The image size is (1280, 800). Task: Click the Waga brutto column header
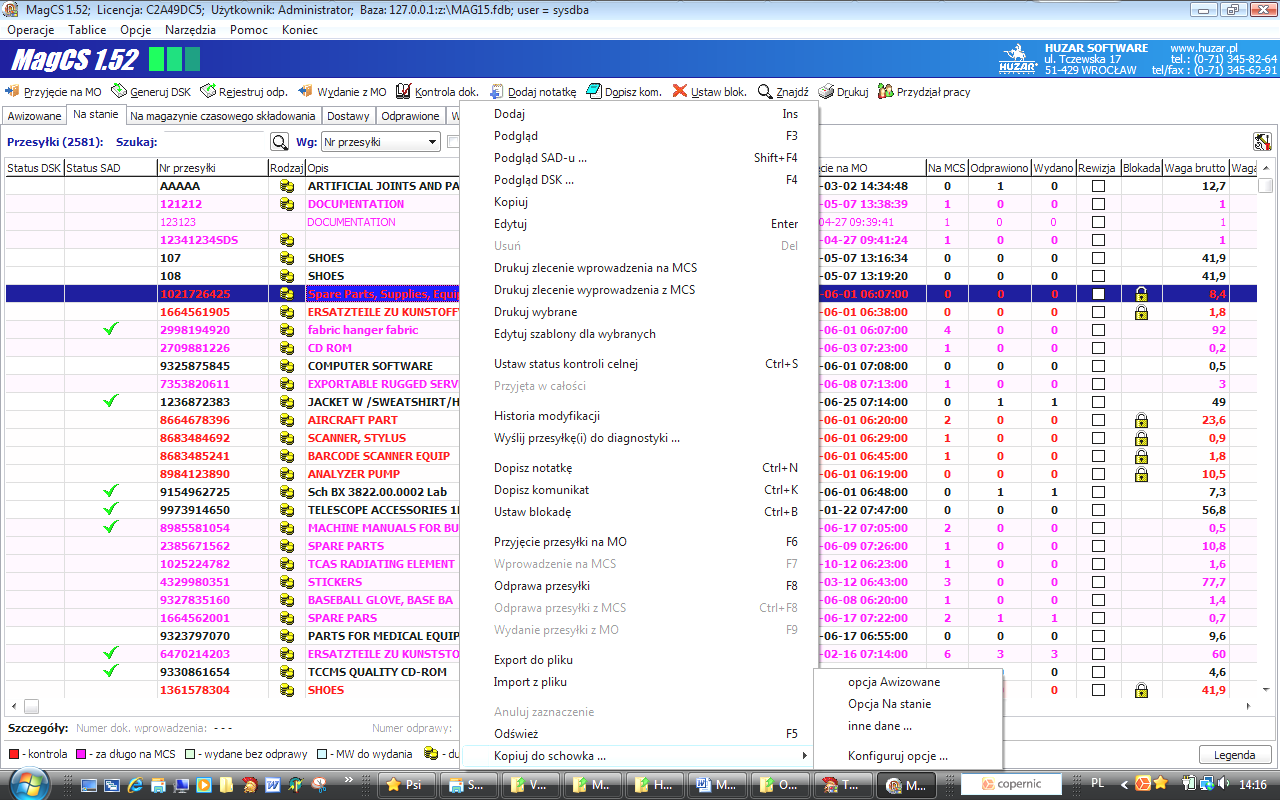pyautogui.click(x=1195, y=168)
